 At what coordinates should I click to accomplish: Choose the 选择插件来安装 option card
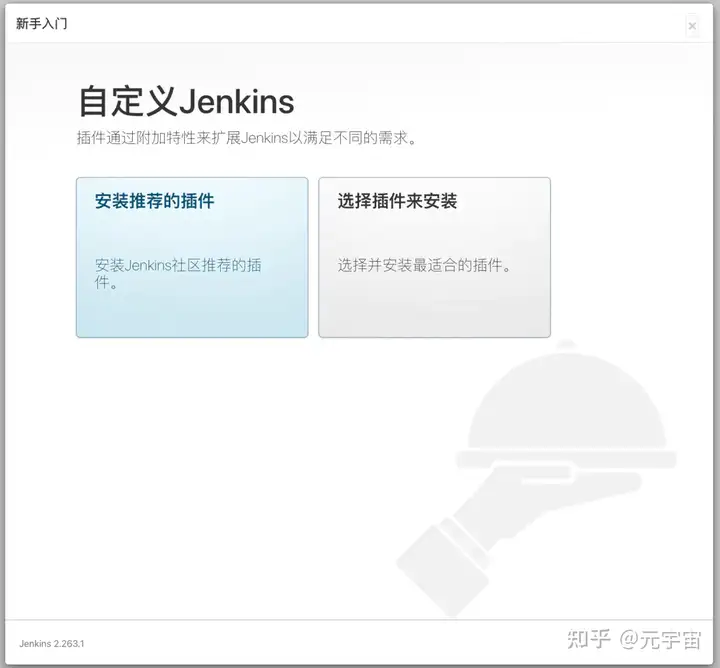434,258
